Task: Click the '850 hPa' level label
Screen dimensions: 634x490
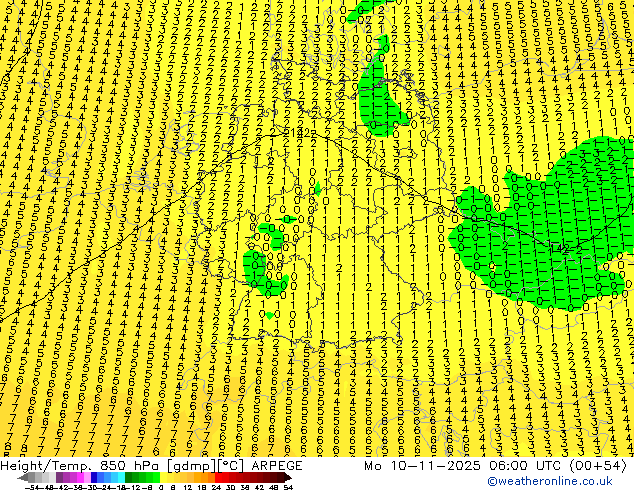Action: pyautogui.click(x=129, y=466)
